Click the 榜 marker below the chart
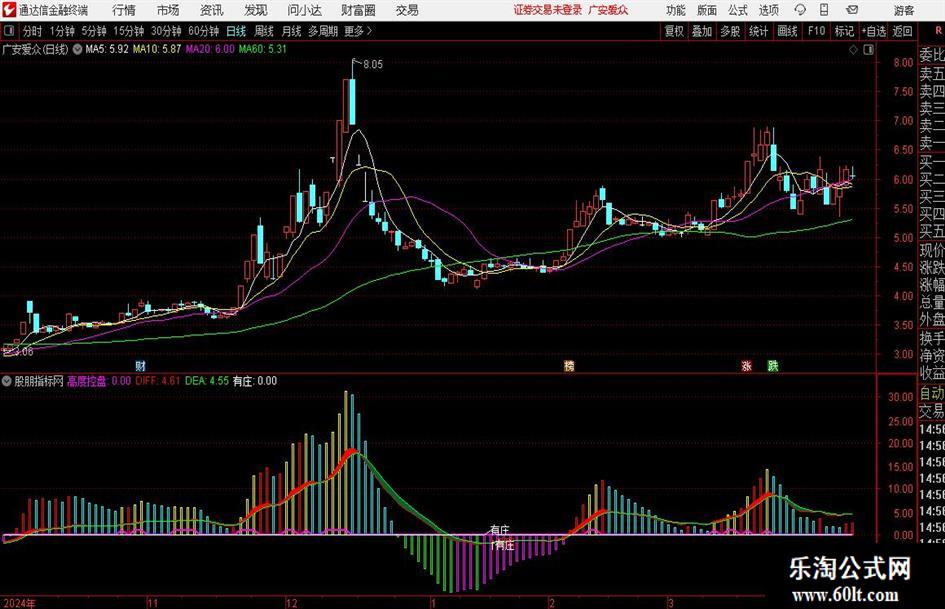945x609 pixels. (569, 365)
